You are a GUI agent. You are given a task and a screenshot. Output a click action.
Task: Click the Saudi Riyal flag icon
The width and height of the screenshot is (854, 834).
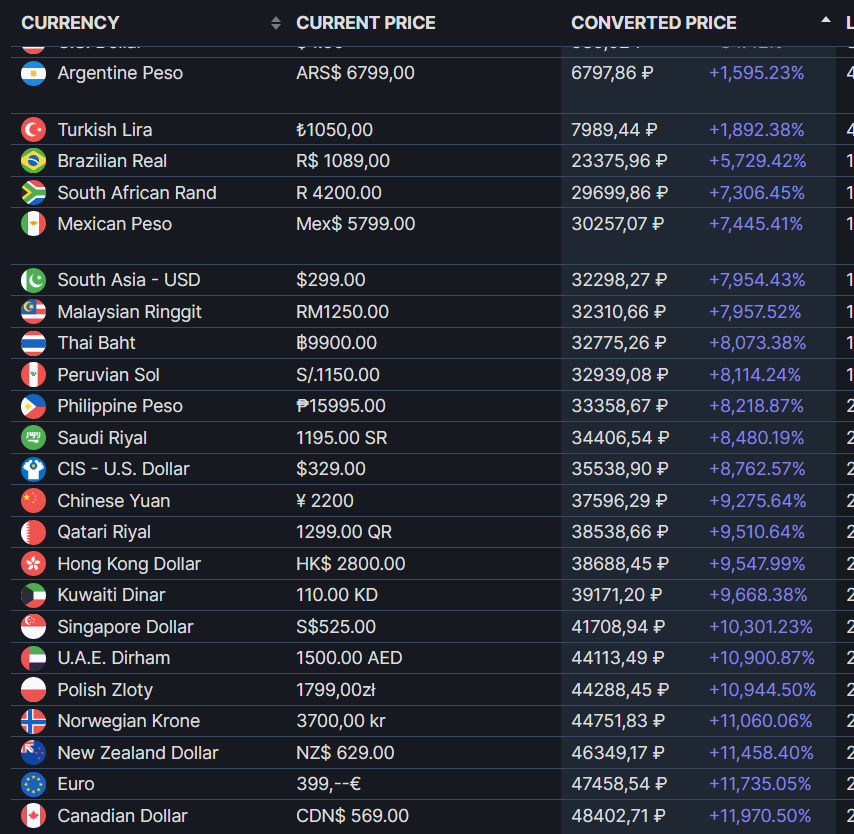pos(34,438)
